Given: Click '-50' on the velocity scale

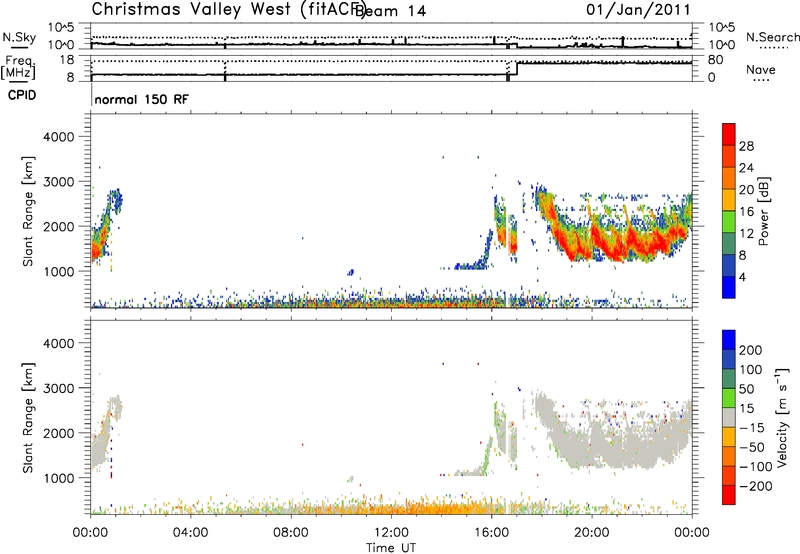Looking at the screenshot, I should point(752,447).
